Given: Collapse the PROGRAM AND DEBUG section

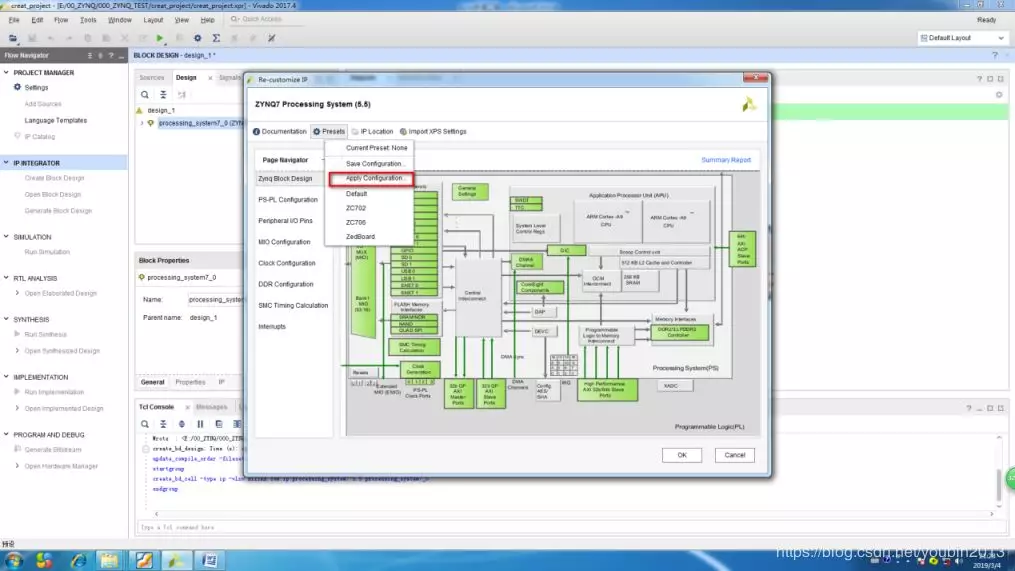Looking at the screenshot, I should coord(6,435).
